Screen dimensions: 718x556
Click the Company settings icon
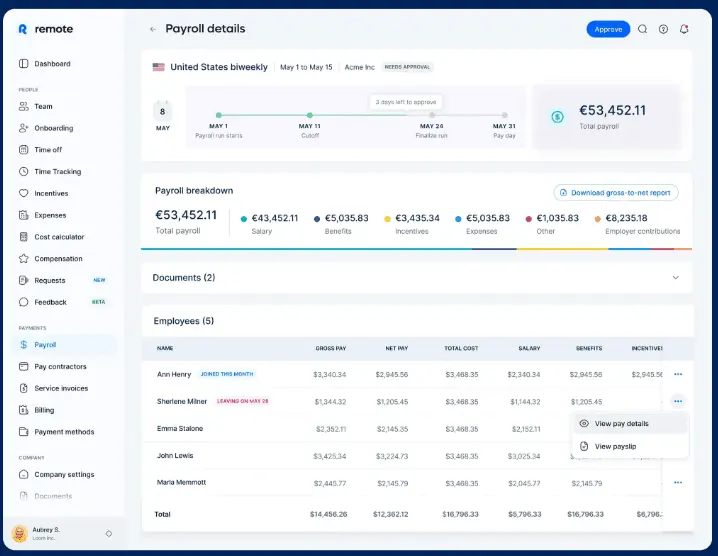click(x=23, y=474)
